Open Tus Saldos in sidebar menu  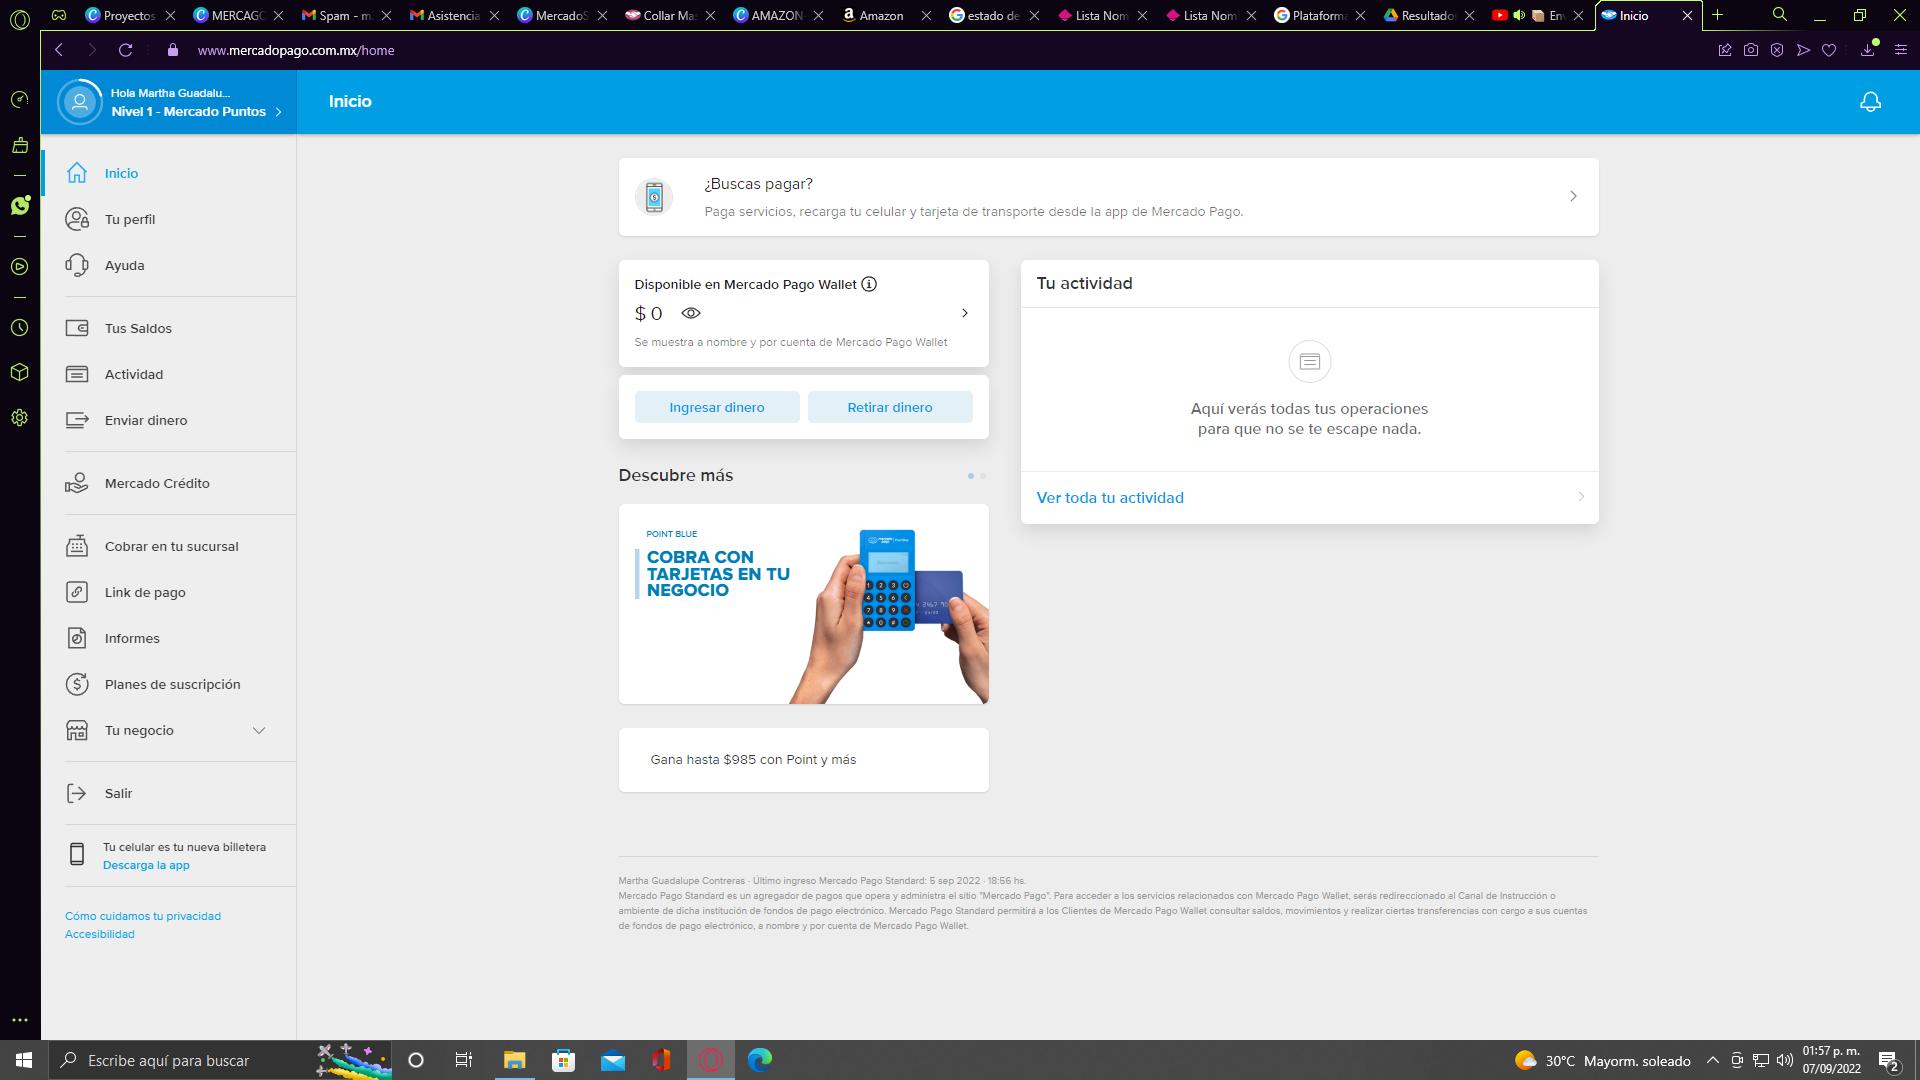point(138,328)
